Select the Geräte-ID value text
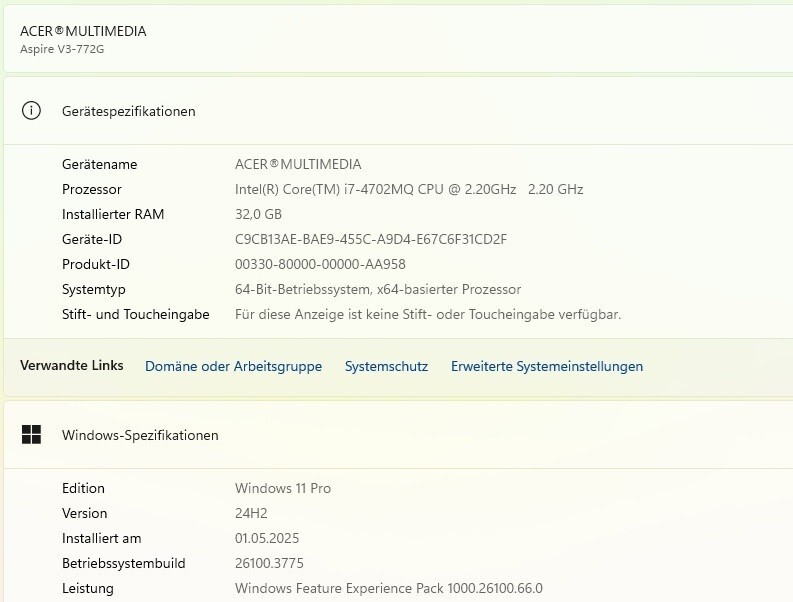Viewport: 793px width, 602px height. [x=371, y=239]
